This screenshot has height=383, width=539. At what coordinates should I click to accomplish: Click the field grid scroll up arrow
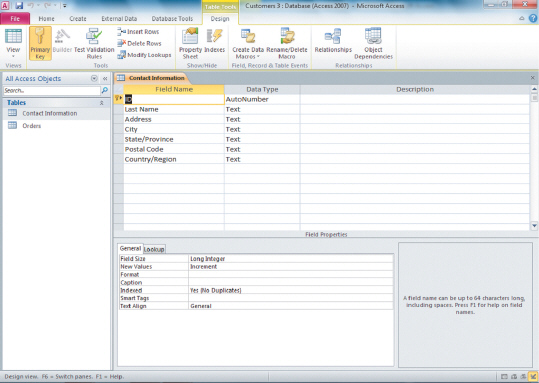(x=534, y=89)
